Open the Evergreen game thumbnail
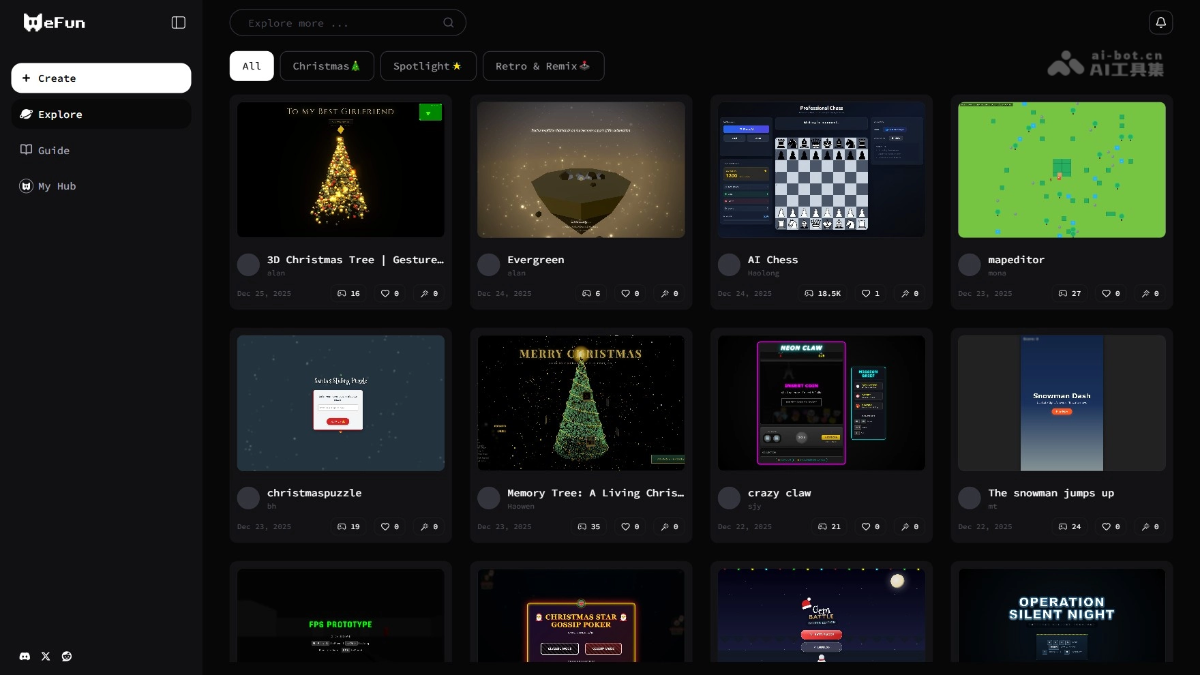The width and height of the screenshot is (1200, 675). pos(581,169)
